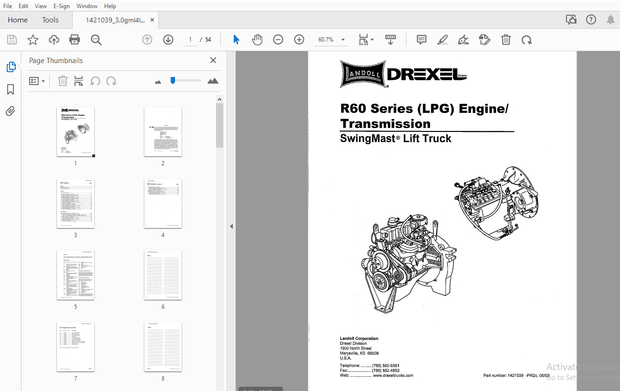620x391 pixels.
Task: Click the upload to cloud icon
Action: pos(54,40)
